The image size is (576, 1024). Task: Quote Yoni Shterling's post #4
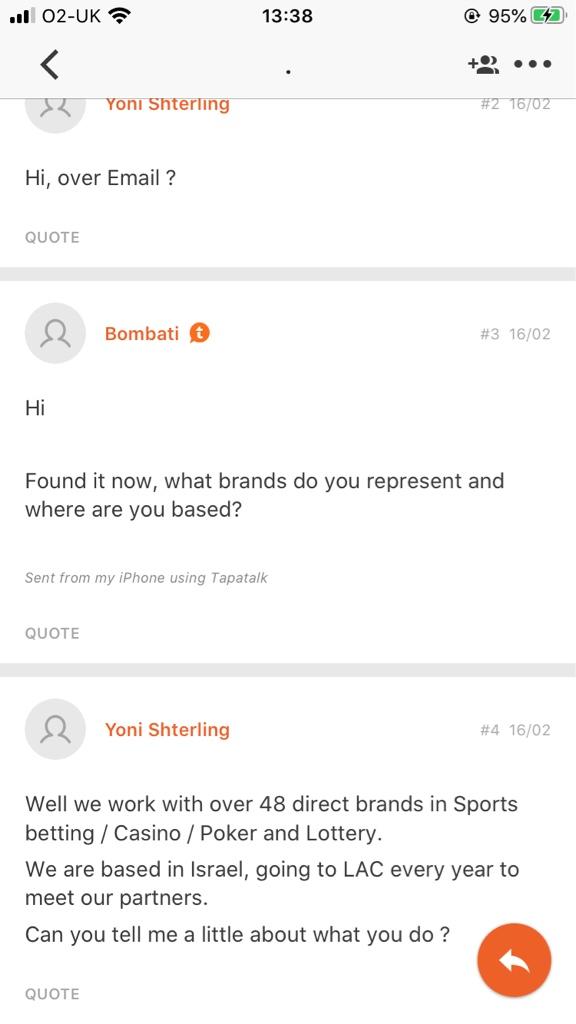(52, 993)
